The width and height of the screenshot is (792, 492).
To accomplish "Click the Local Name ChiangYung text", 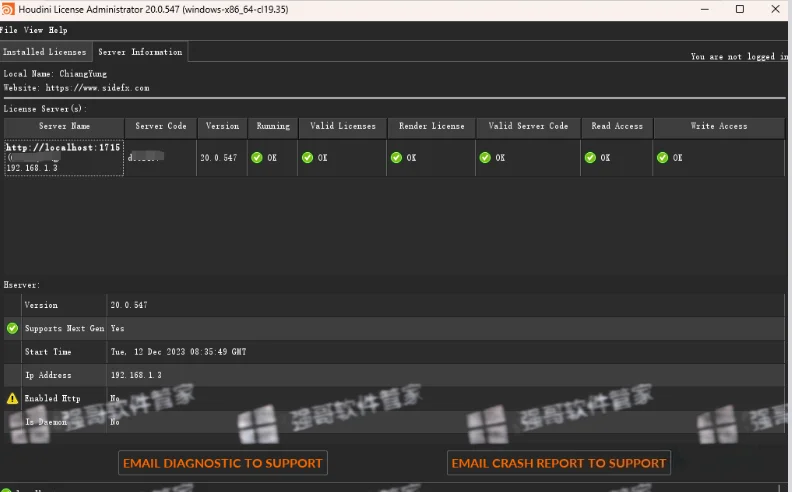I will (55, 74).
